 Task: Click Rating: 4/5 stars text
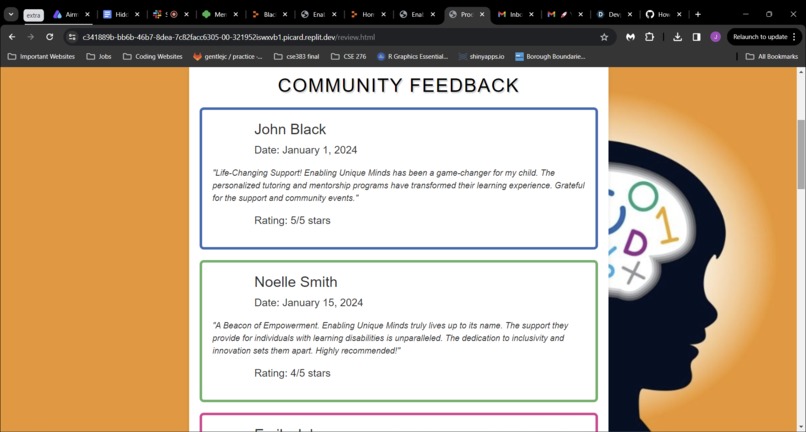292,373
